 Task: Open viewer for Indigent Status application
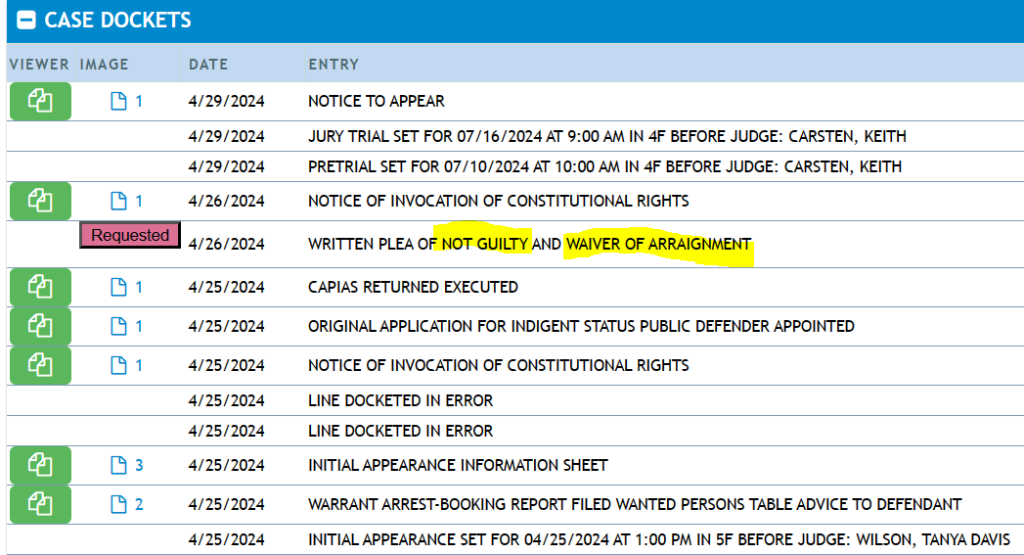(40, 326)
